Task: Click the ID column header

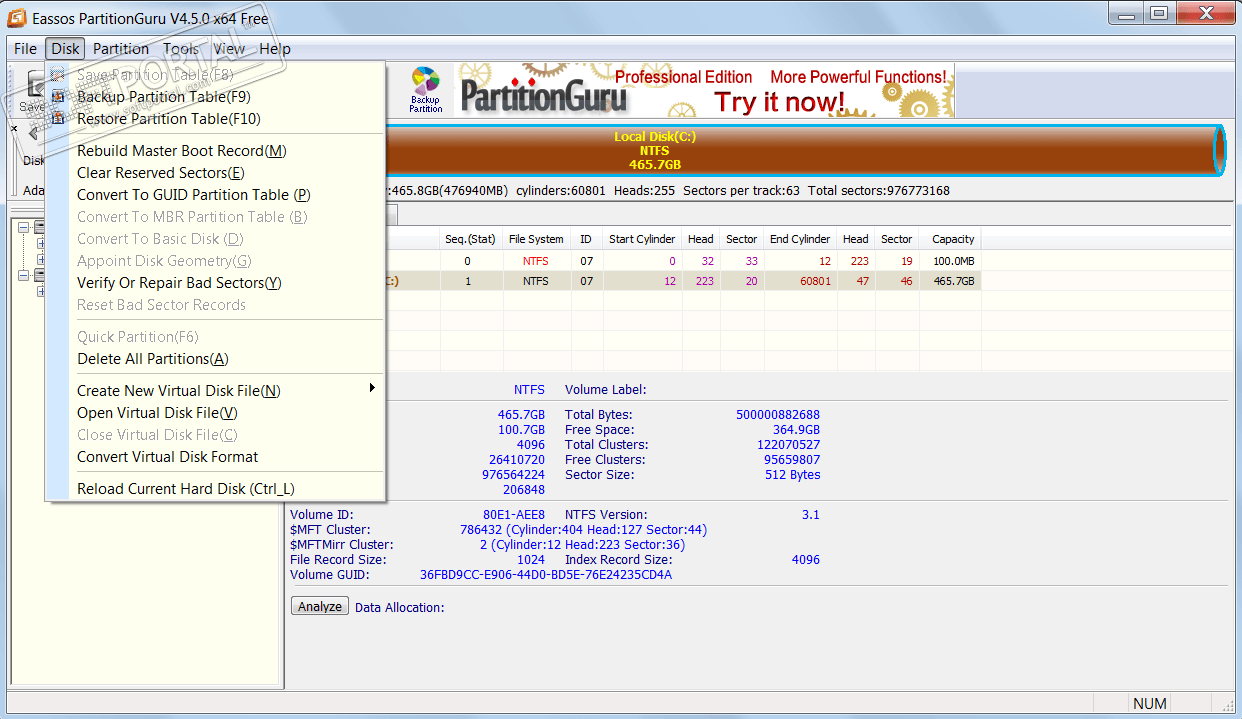Action: [586, 239]
